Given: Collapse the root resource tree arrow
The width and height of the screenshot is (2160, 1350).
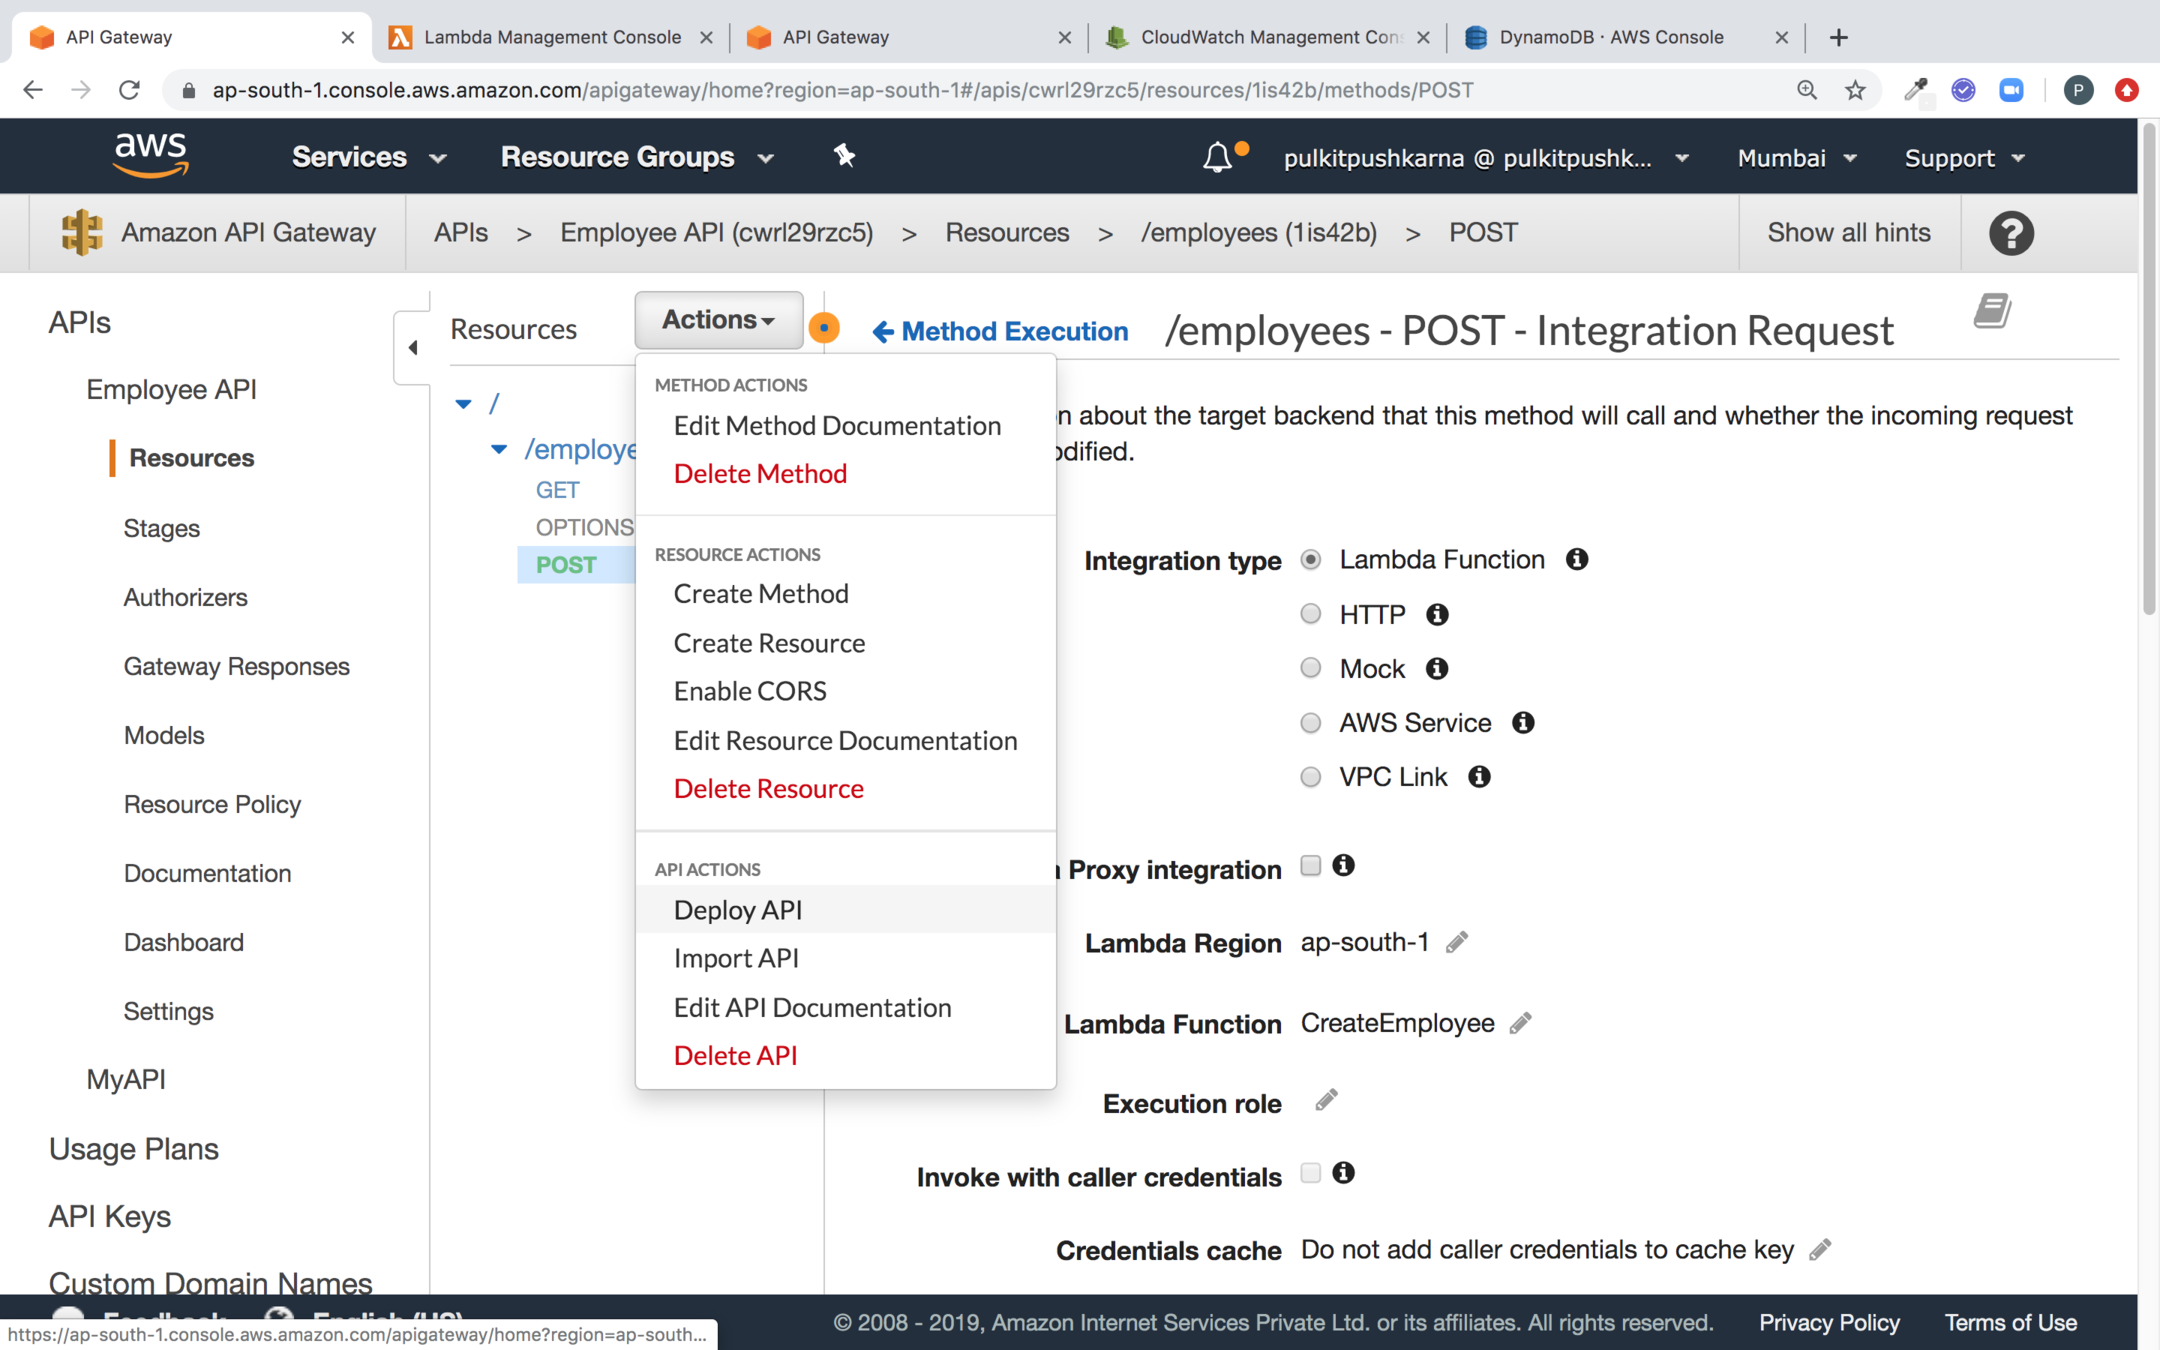Looking at the screenshot, I should click(463, 404).
